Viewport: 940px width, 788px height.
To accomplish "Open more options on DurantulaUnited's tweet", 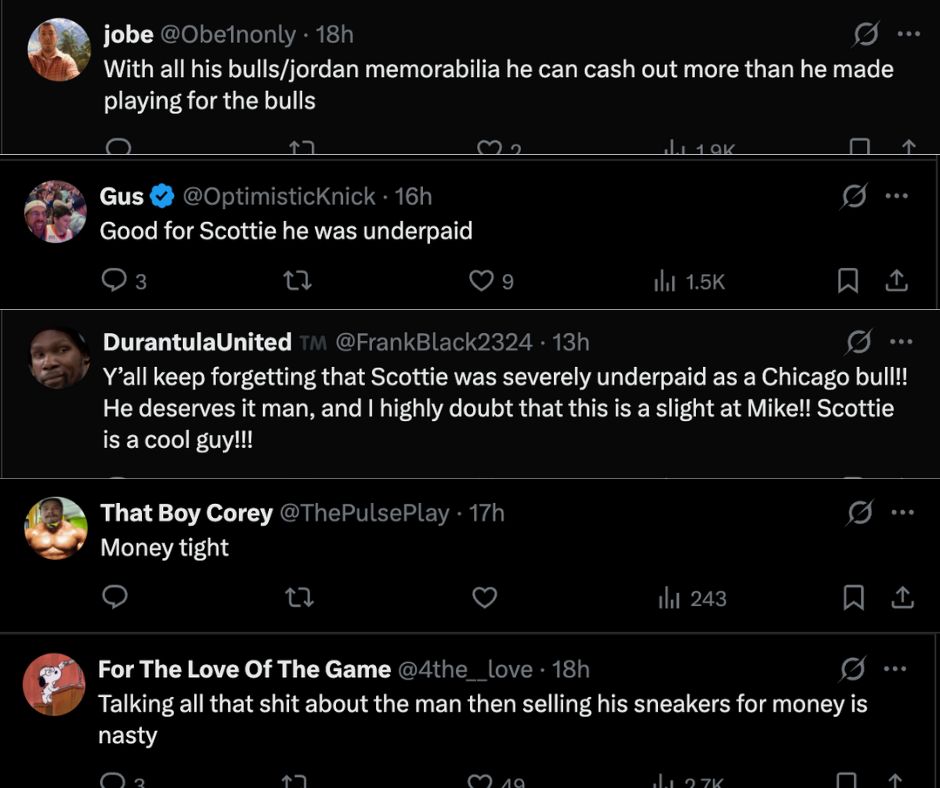I will click(901, 342).
